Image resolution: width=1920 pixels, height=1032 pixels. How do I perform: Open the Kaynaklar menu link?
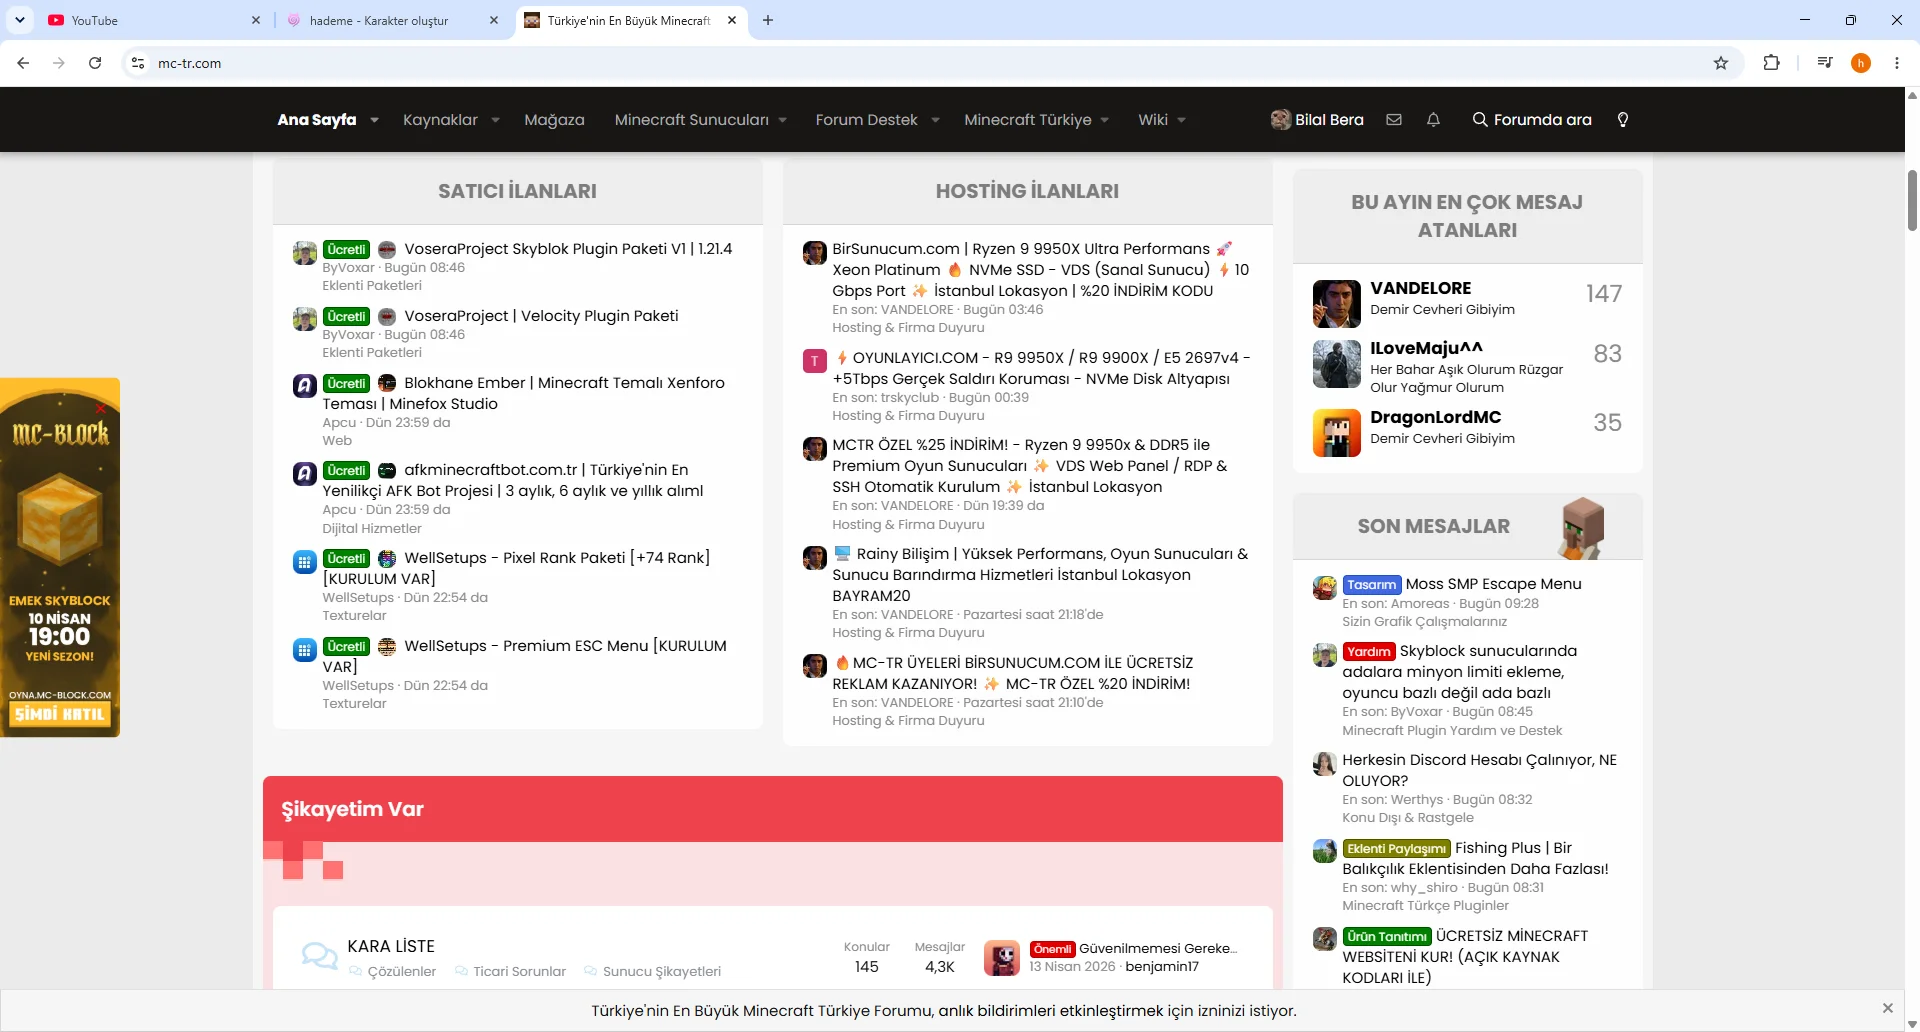440,120
